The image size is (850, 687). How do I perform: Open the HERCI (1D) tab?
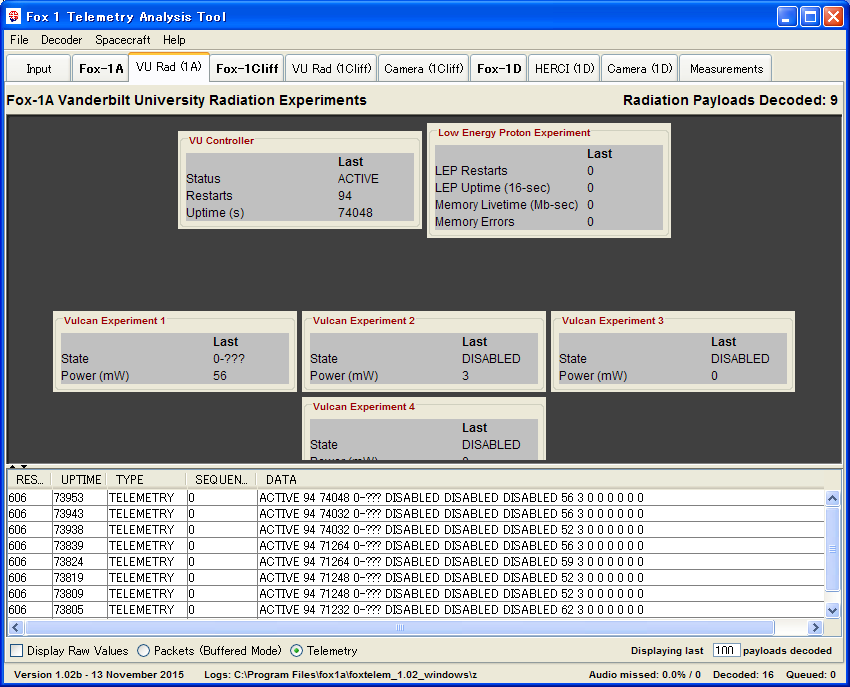564,69
